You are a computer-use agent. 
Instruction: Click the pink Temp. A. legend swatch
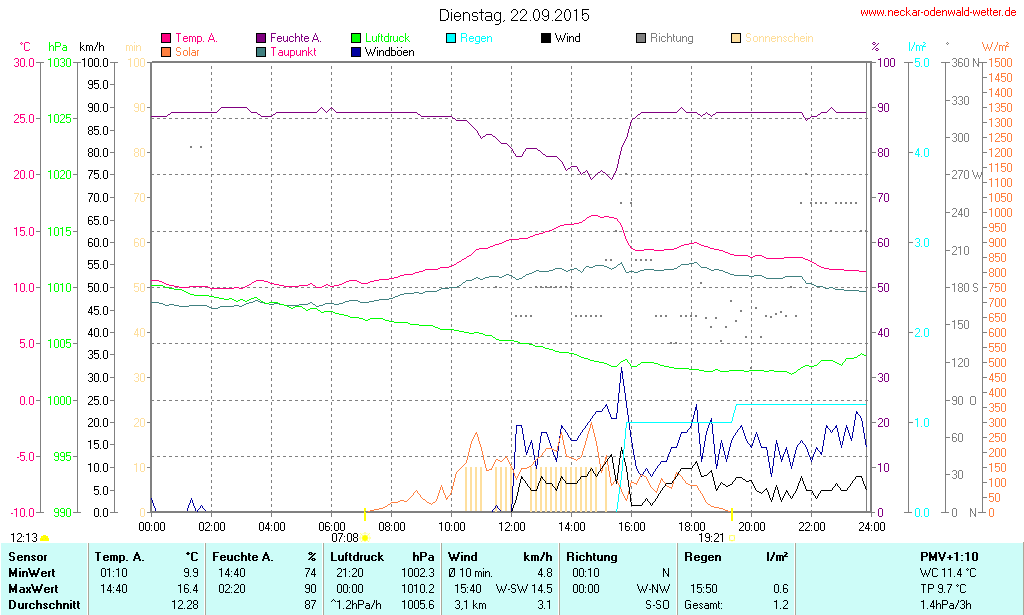pyautogui.click(x=166, y=38)
